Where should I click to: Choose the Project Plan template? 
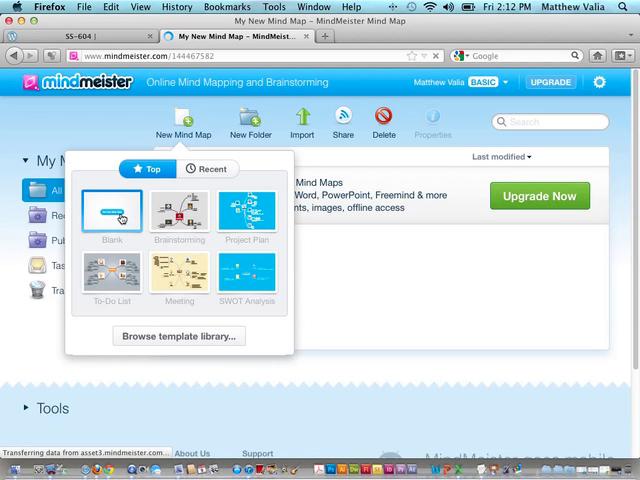point(247,211)
